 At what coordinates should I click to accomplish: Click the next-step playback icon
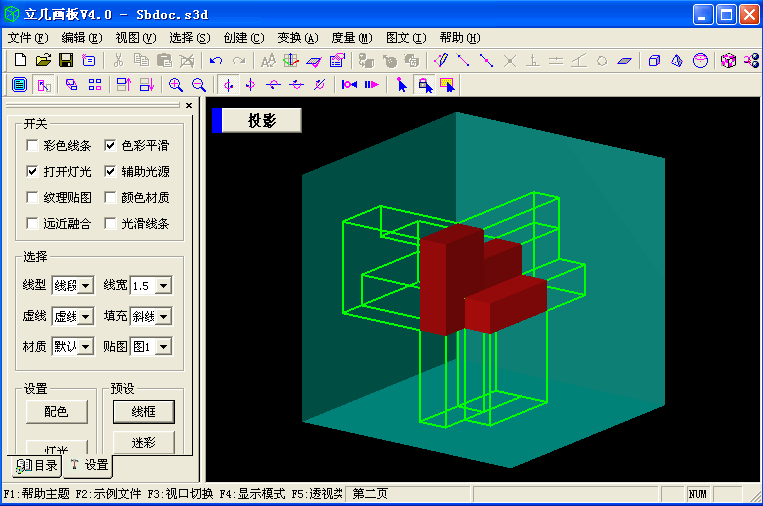(x=371, y=85)
